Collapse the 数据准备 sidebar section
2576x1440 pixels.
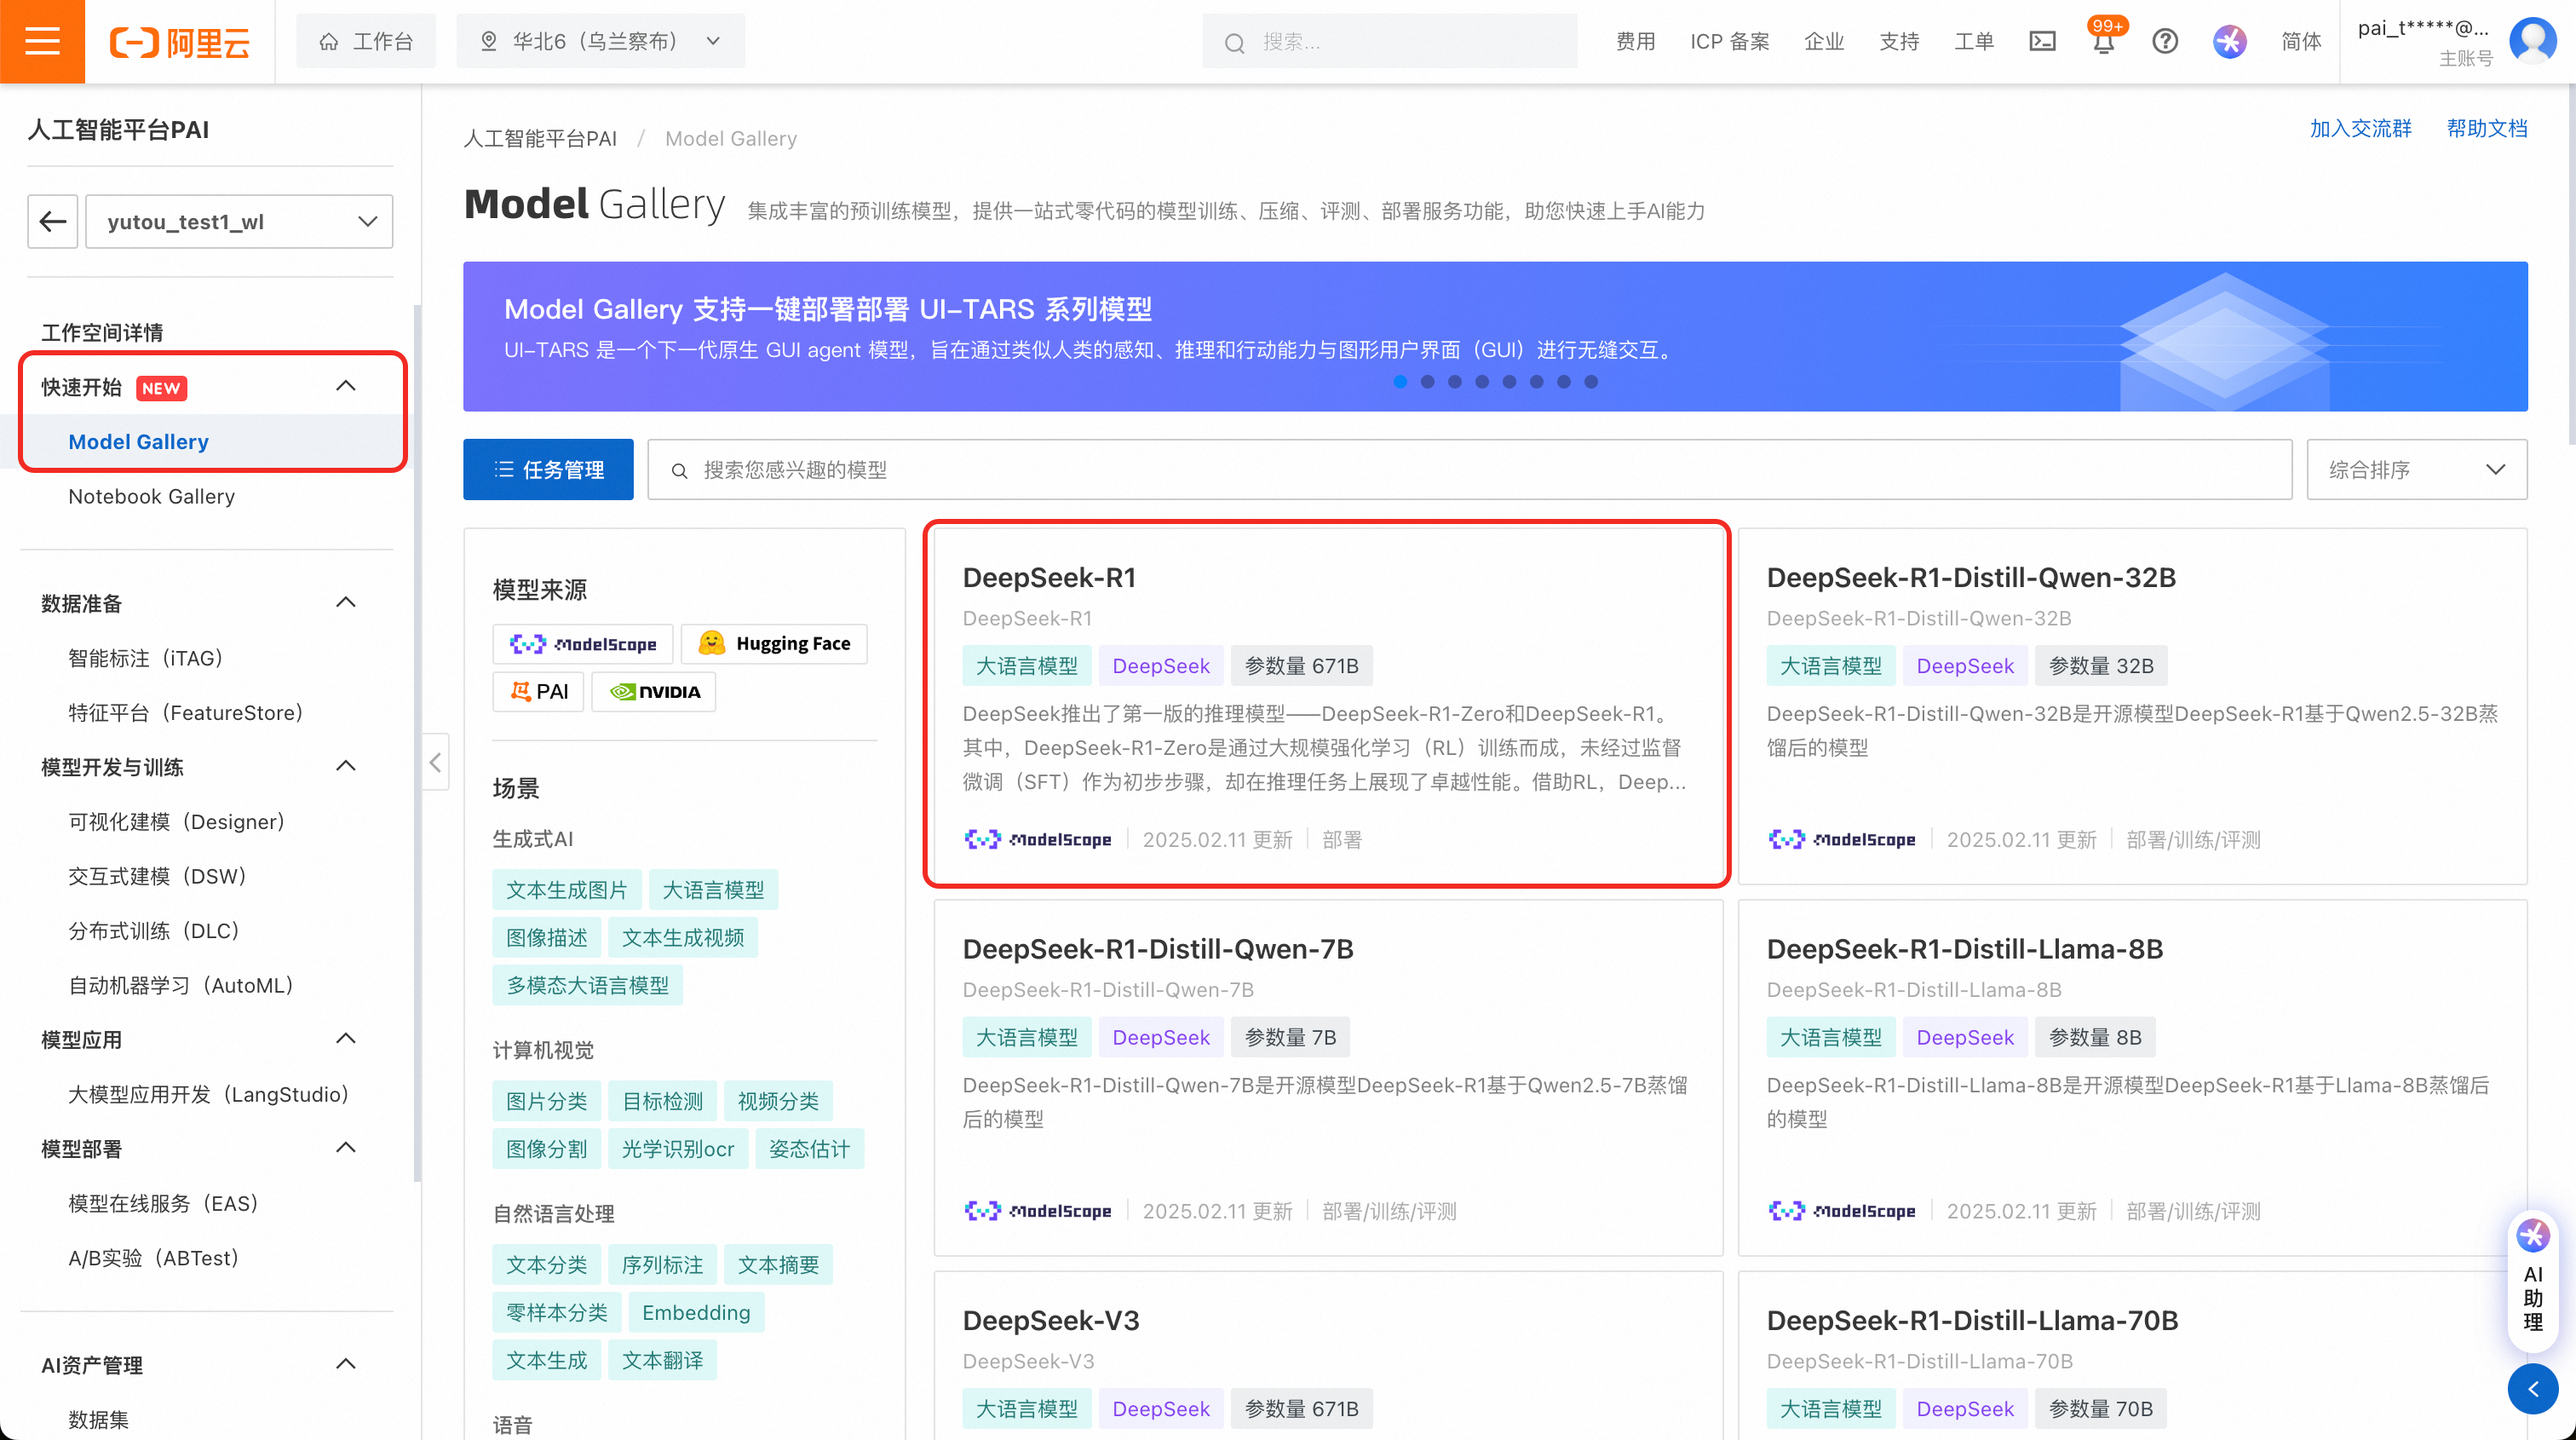pos(346,603)
